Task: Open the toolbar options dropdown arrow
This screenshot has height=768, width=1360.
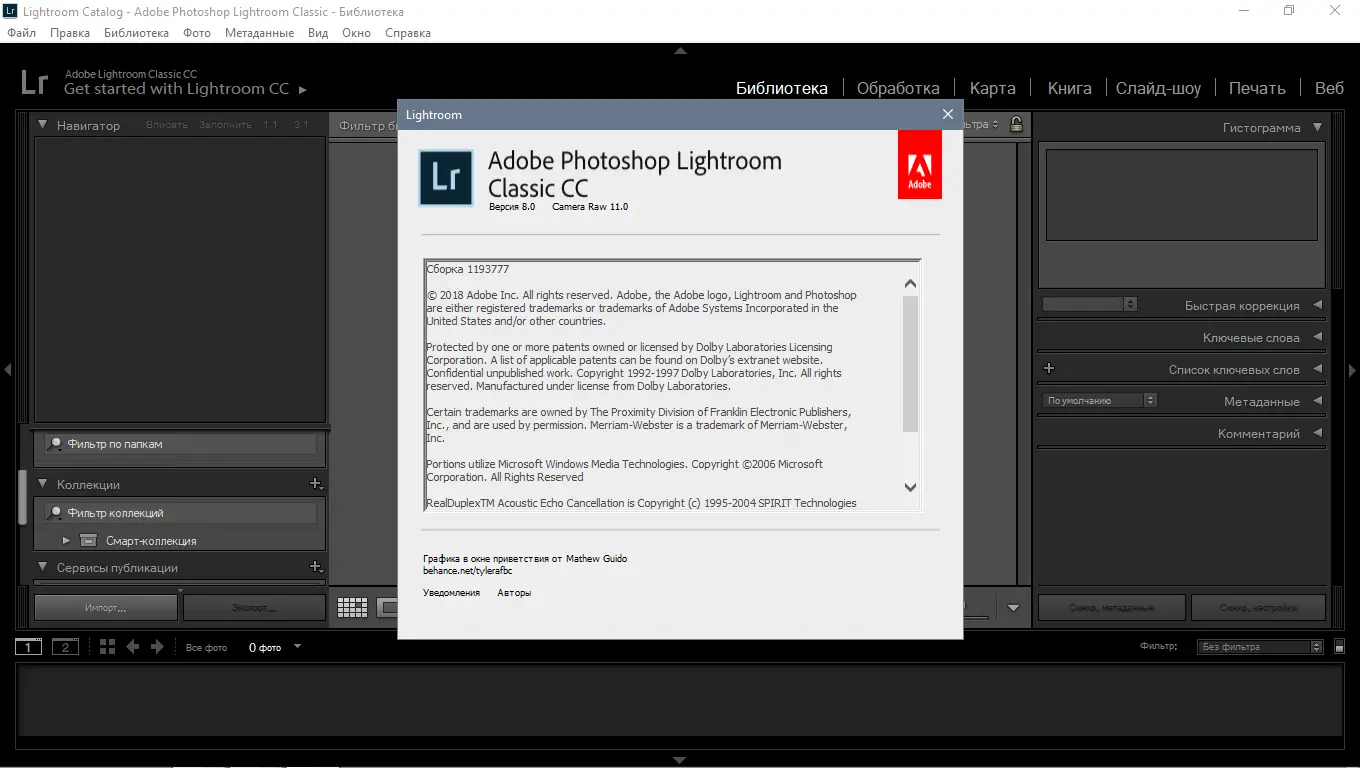Action: 1013,607
